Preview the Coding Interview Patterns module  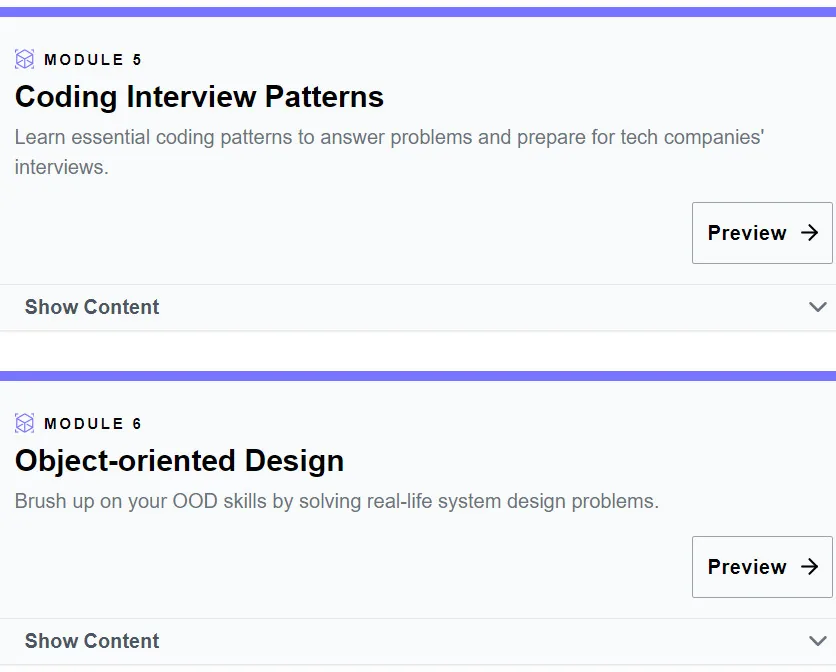click(x=762, y=233)
